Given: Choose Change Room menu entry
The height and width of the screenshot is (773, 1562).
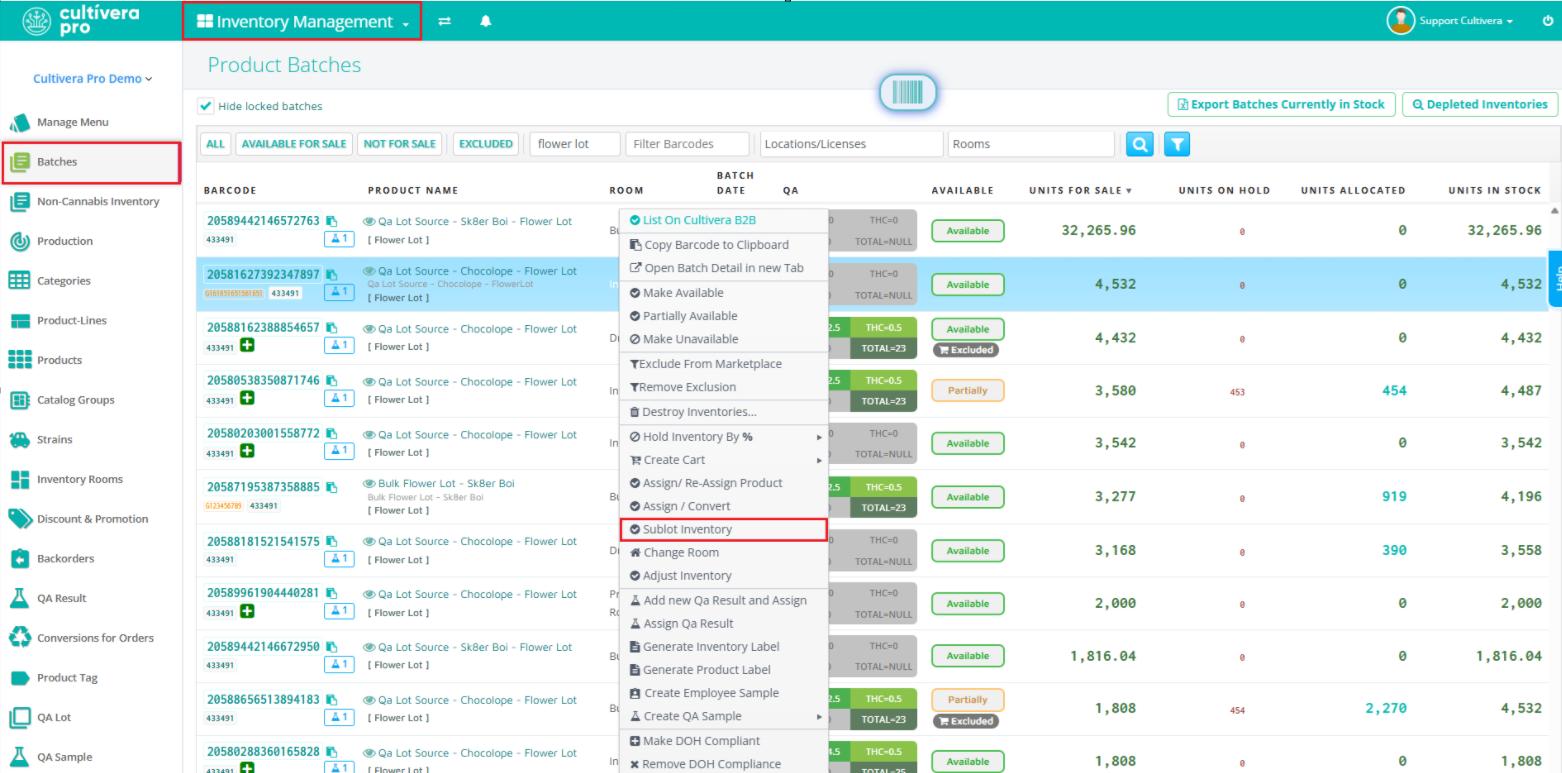Looking at the screenshot, I should click(x=724, y=553).
